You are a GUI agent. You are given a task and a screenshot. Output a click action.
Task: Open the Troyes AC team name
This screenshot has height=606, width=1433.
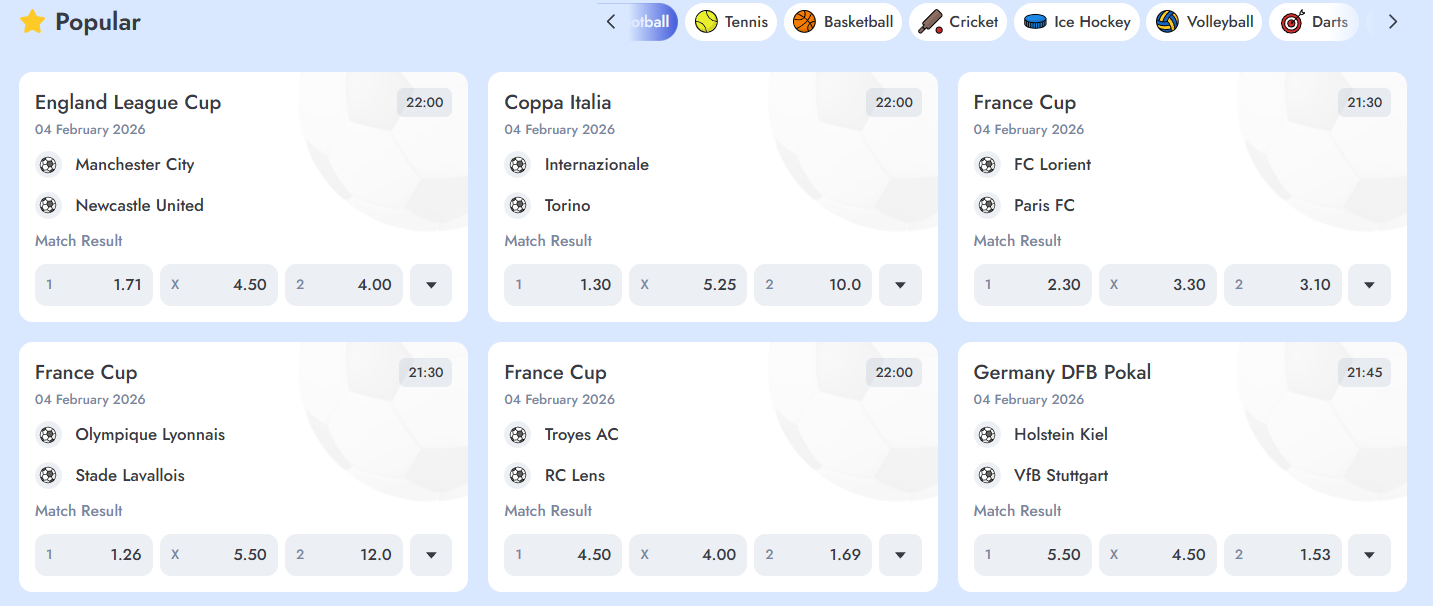click(581, 435)
